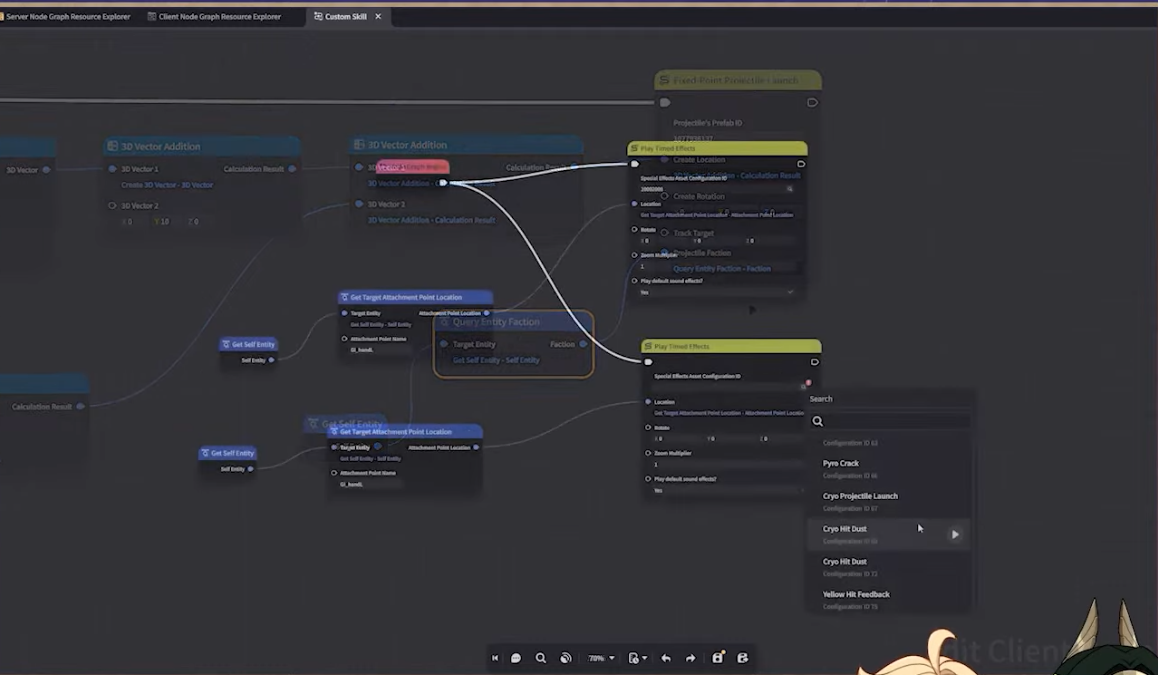Click the Client Node Graph Resource Explorer tab icon

click(151, 16)
